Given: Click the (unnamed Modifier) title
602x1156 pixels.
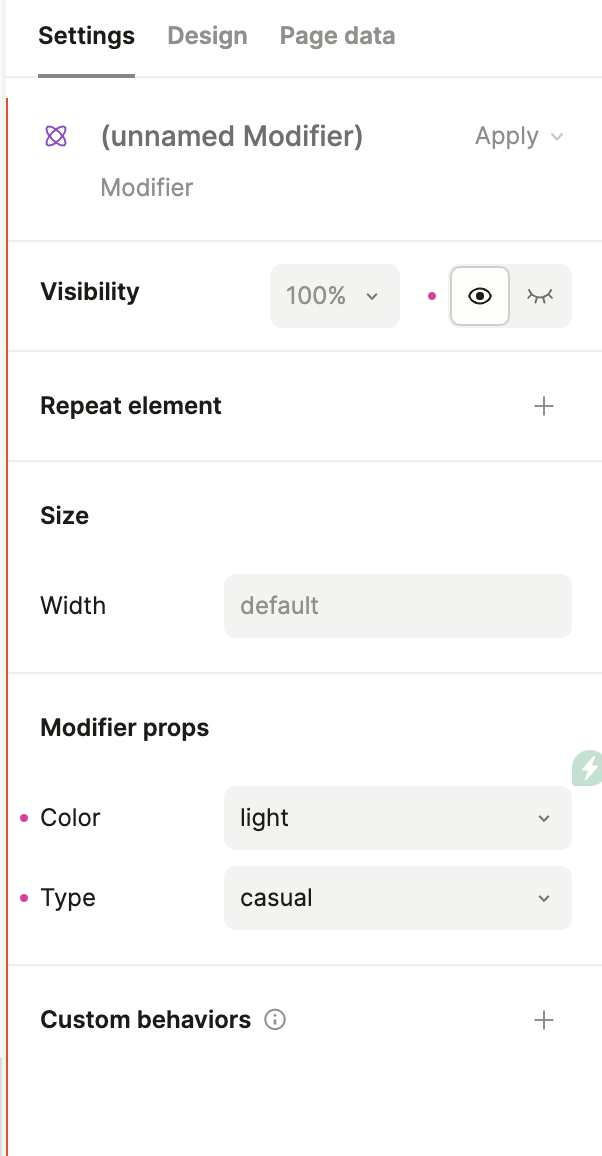Looking at the screenshot, I should point(231,137).
